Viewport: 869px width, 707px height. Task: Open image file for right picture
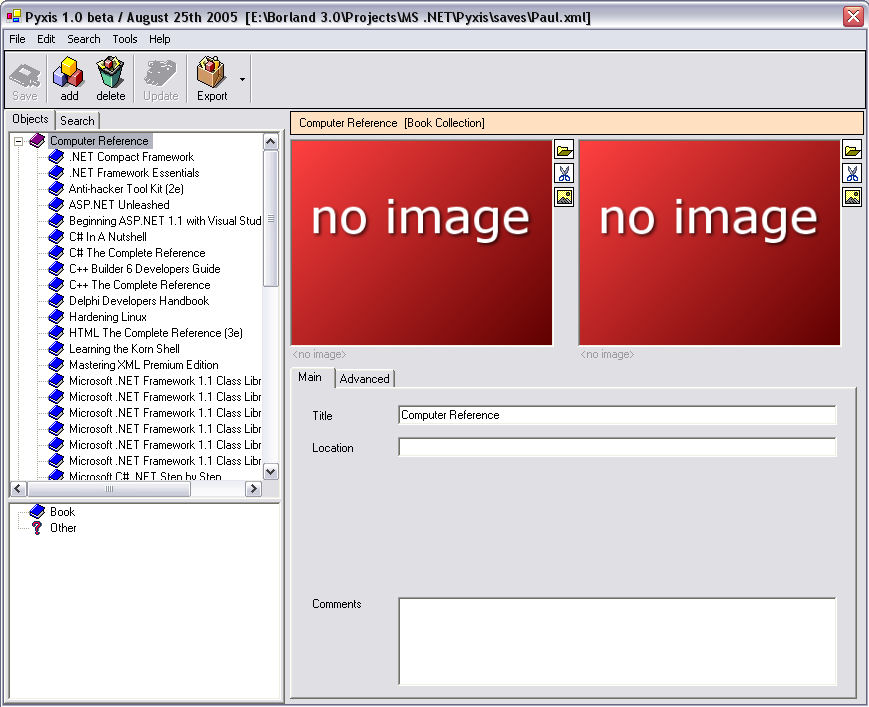coord(852,150)
